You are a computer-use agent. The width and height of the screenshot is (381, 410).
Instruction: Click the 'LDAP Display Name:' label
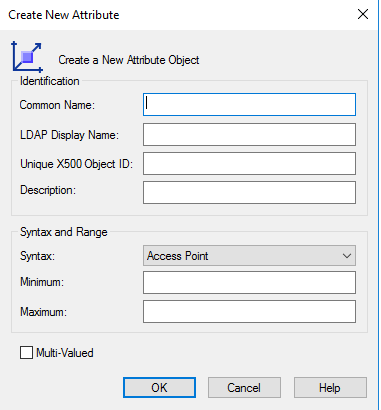click(69, 135)
